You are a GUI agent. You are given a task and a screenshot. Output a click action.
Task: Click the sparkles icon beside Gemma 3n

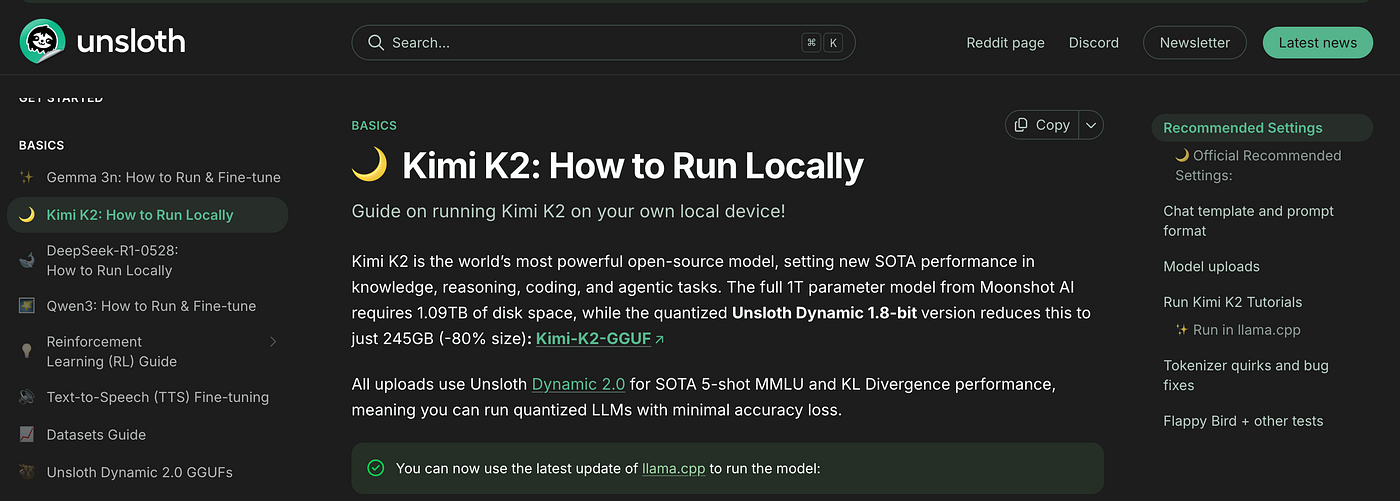coord(27,177)
